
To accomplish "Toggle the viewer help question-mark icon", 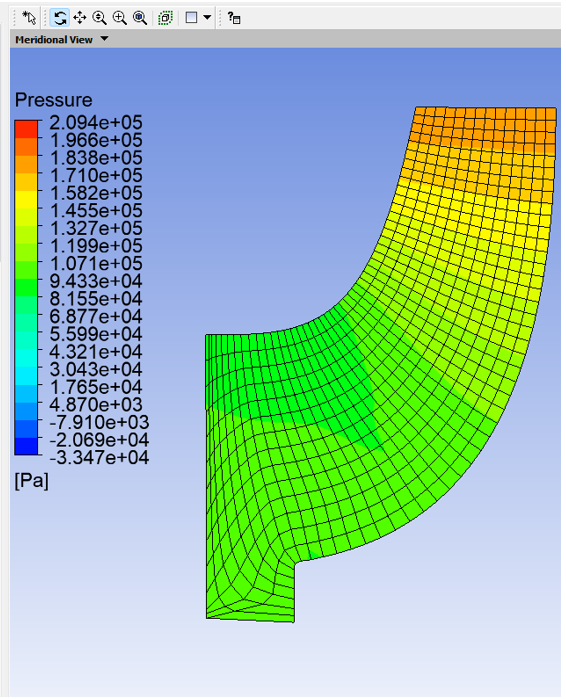I will click(234, 18).
